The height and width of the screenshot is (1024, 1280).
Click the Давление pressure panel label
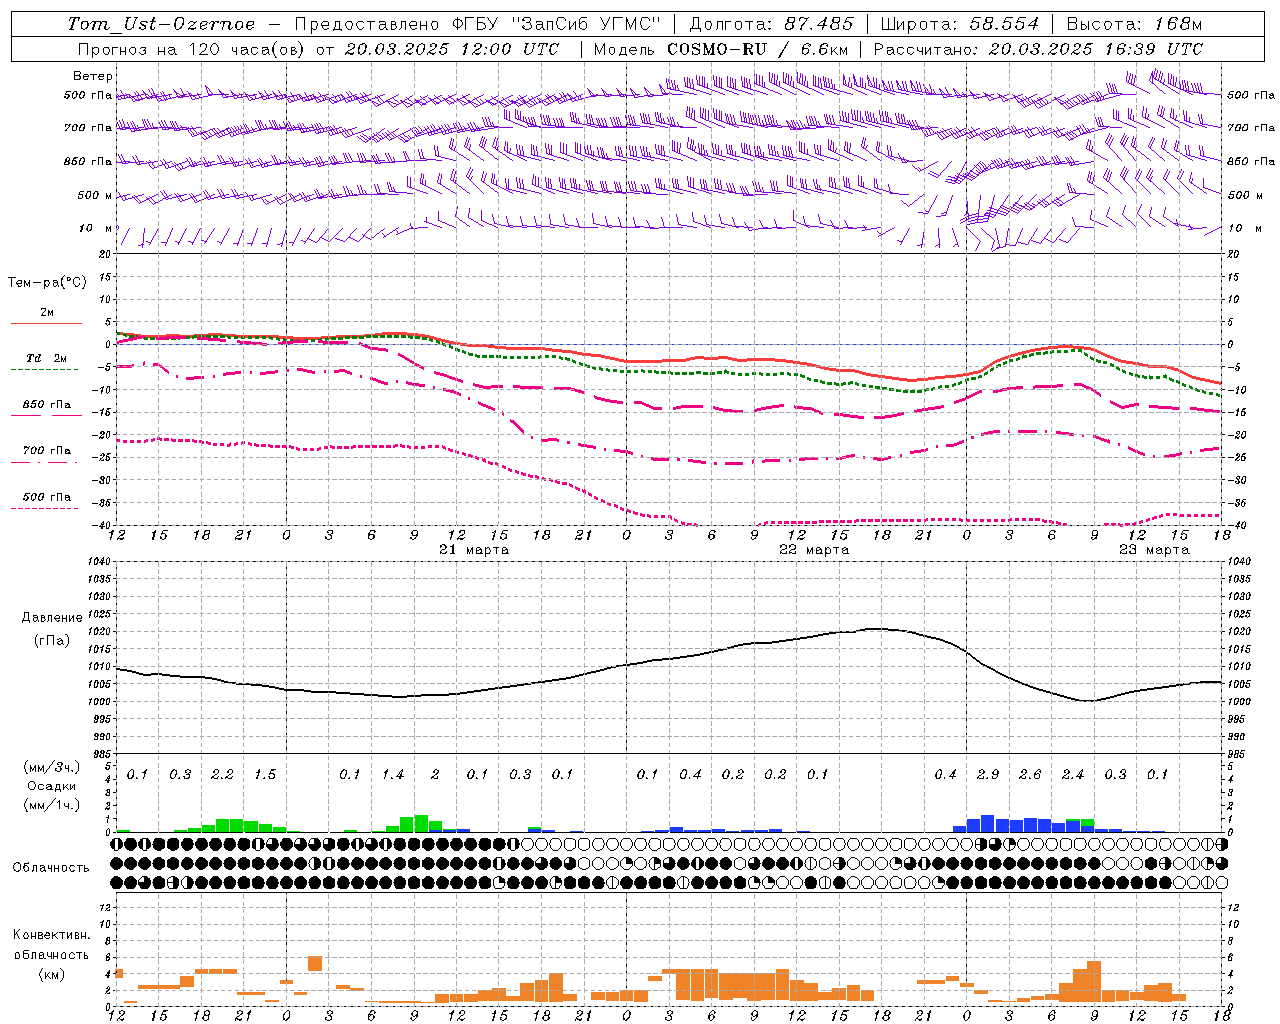tap(52, 618)
